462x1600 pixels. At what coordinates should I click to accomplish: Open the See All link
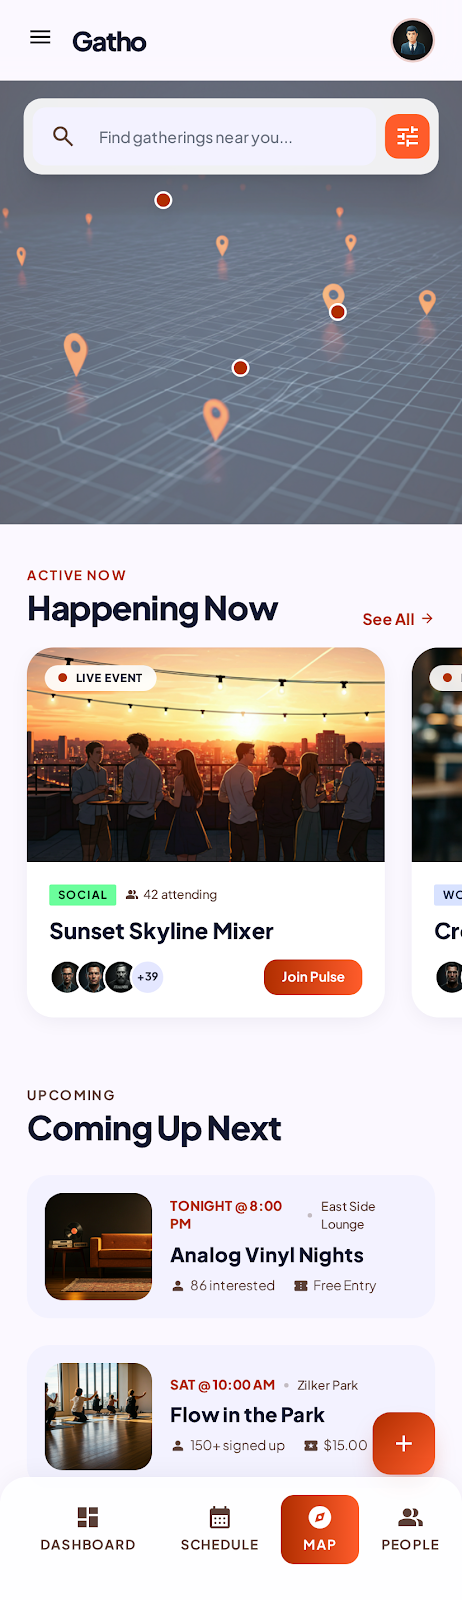(x=398, y=619)
